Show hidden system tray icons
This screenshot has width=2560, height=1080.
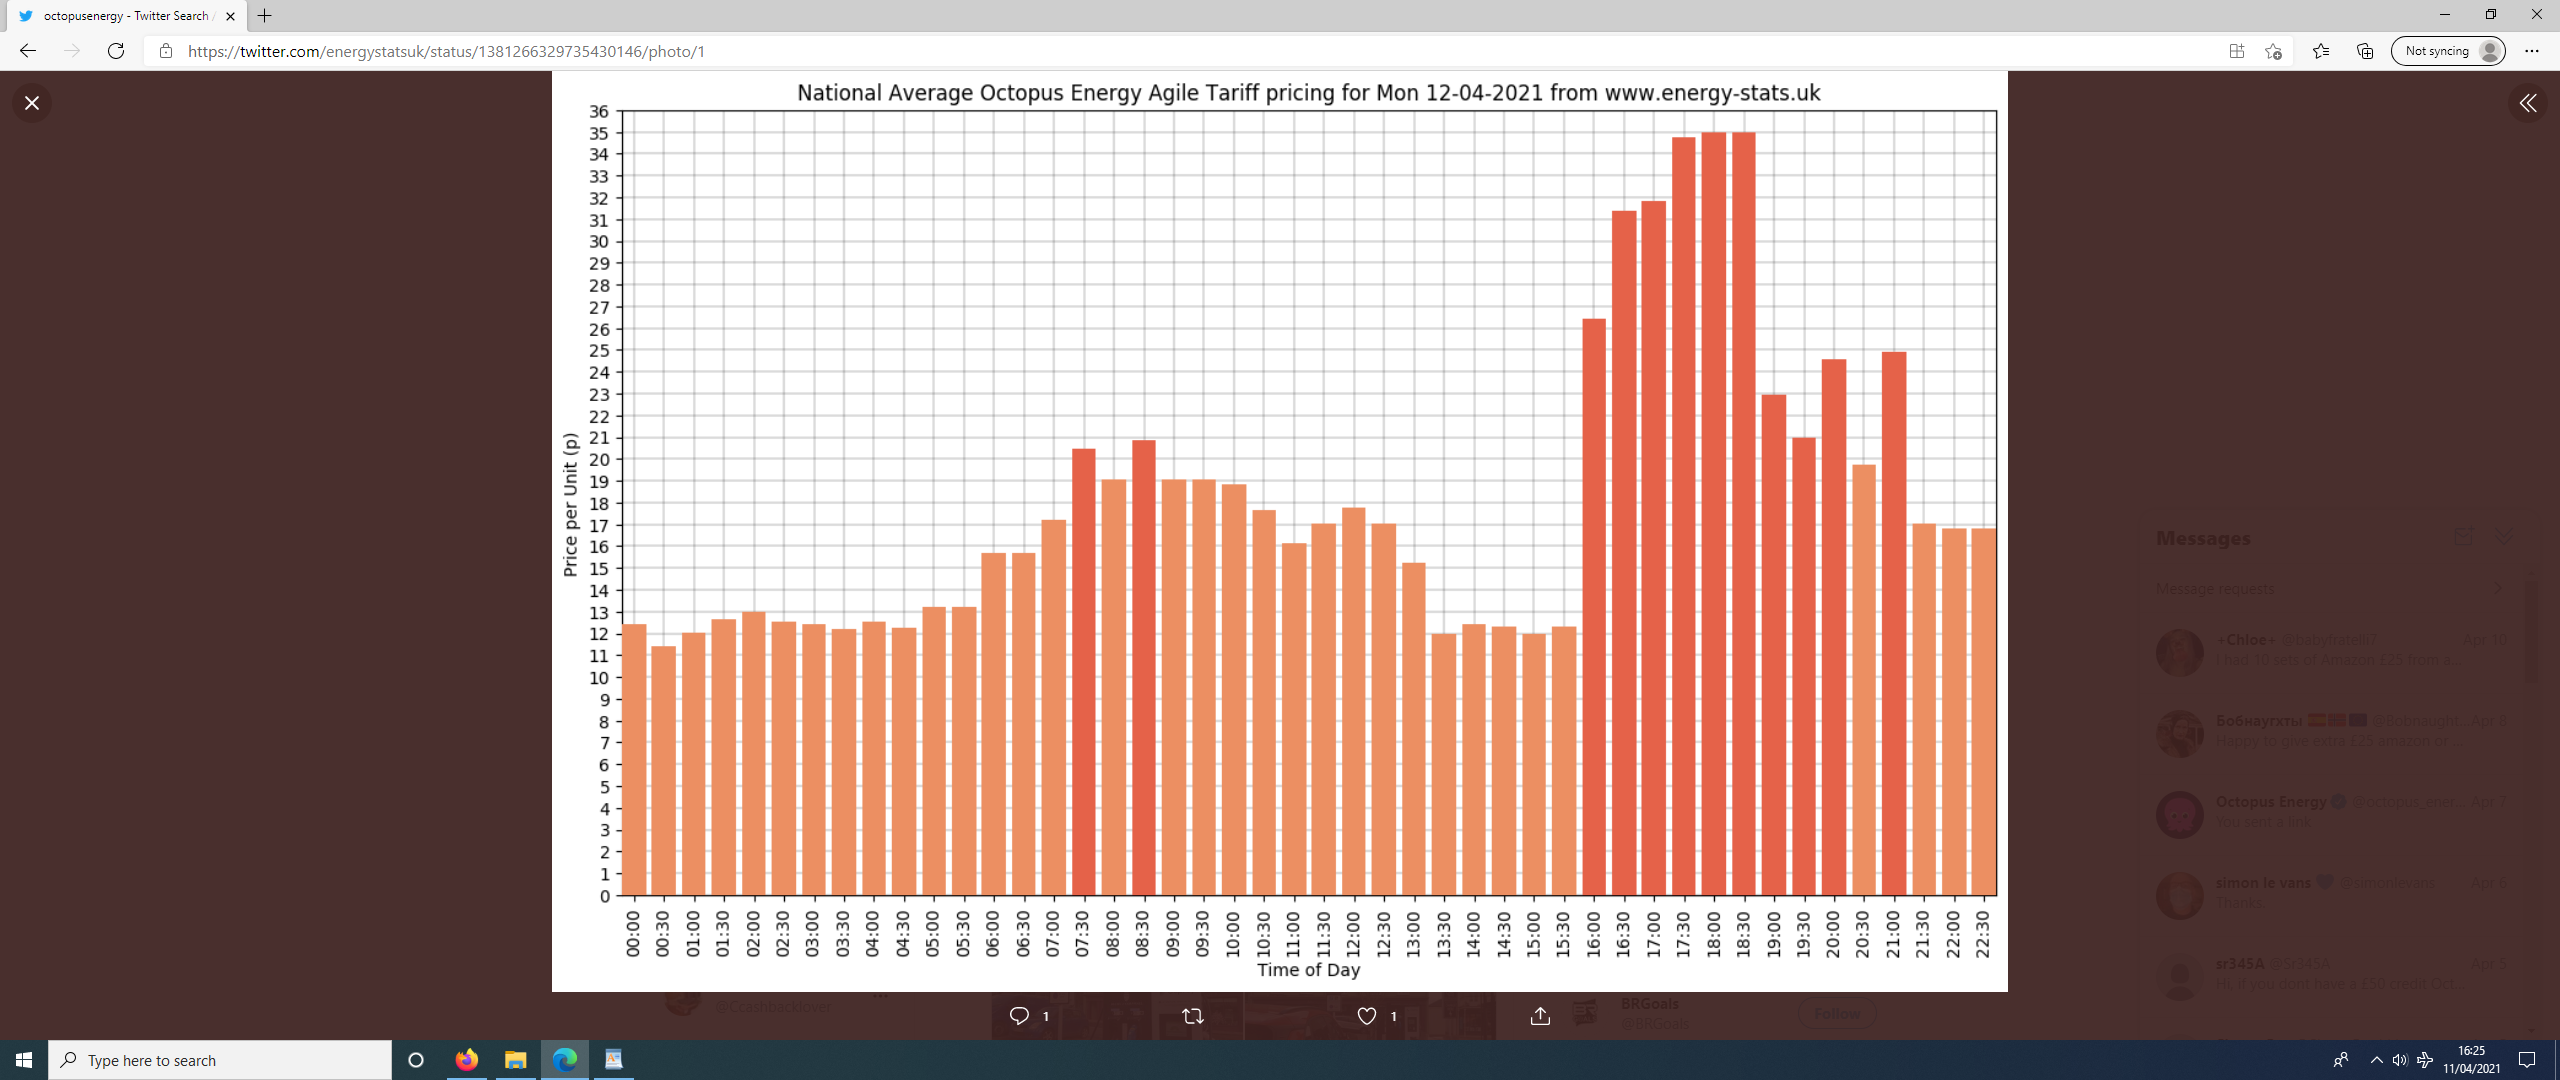pos(2376,1060)
